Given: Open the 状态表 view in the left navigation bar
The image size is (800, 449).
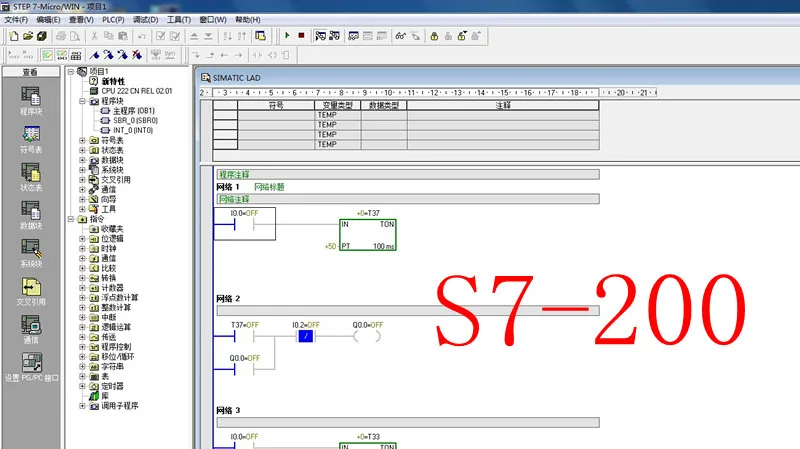Looking at the screenshot, I should (31, 177).
